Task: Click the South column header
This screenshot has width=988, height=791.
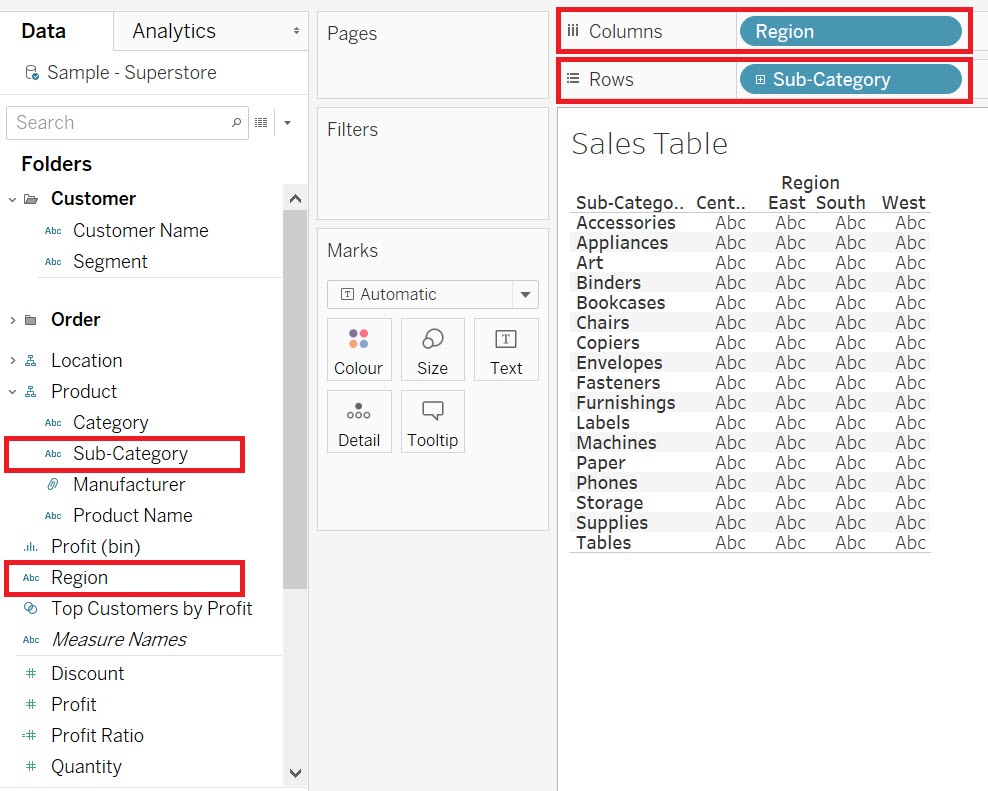Action: pyautogui.click(x=841, y=202)
